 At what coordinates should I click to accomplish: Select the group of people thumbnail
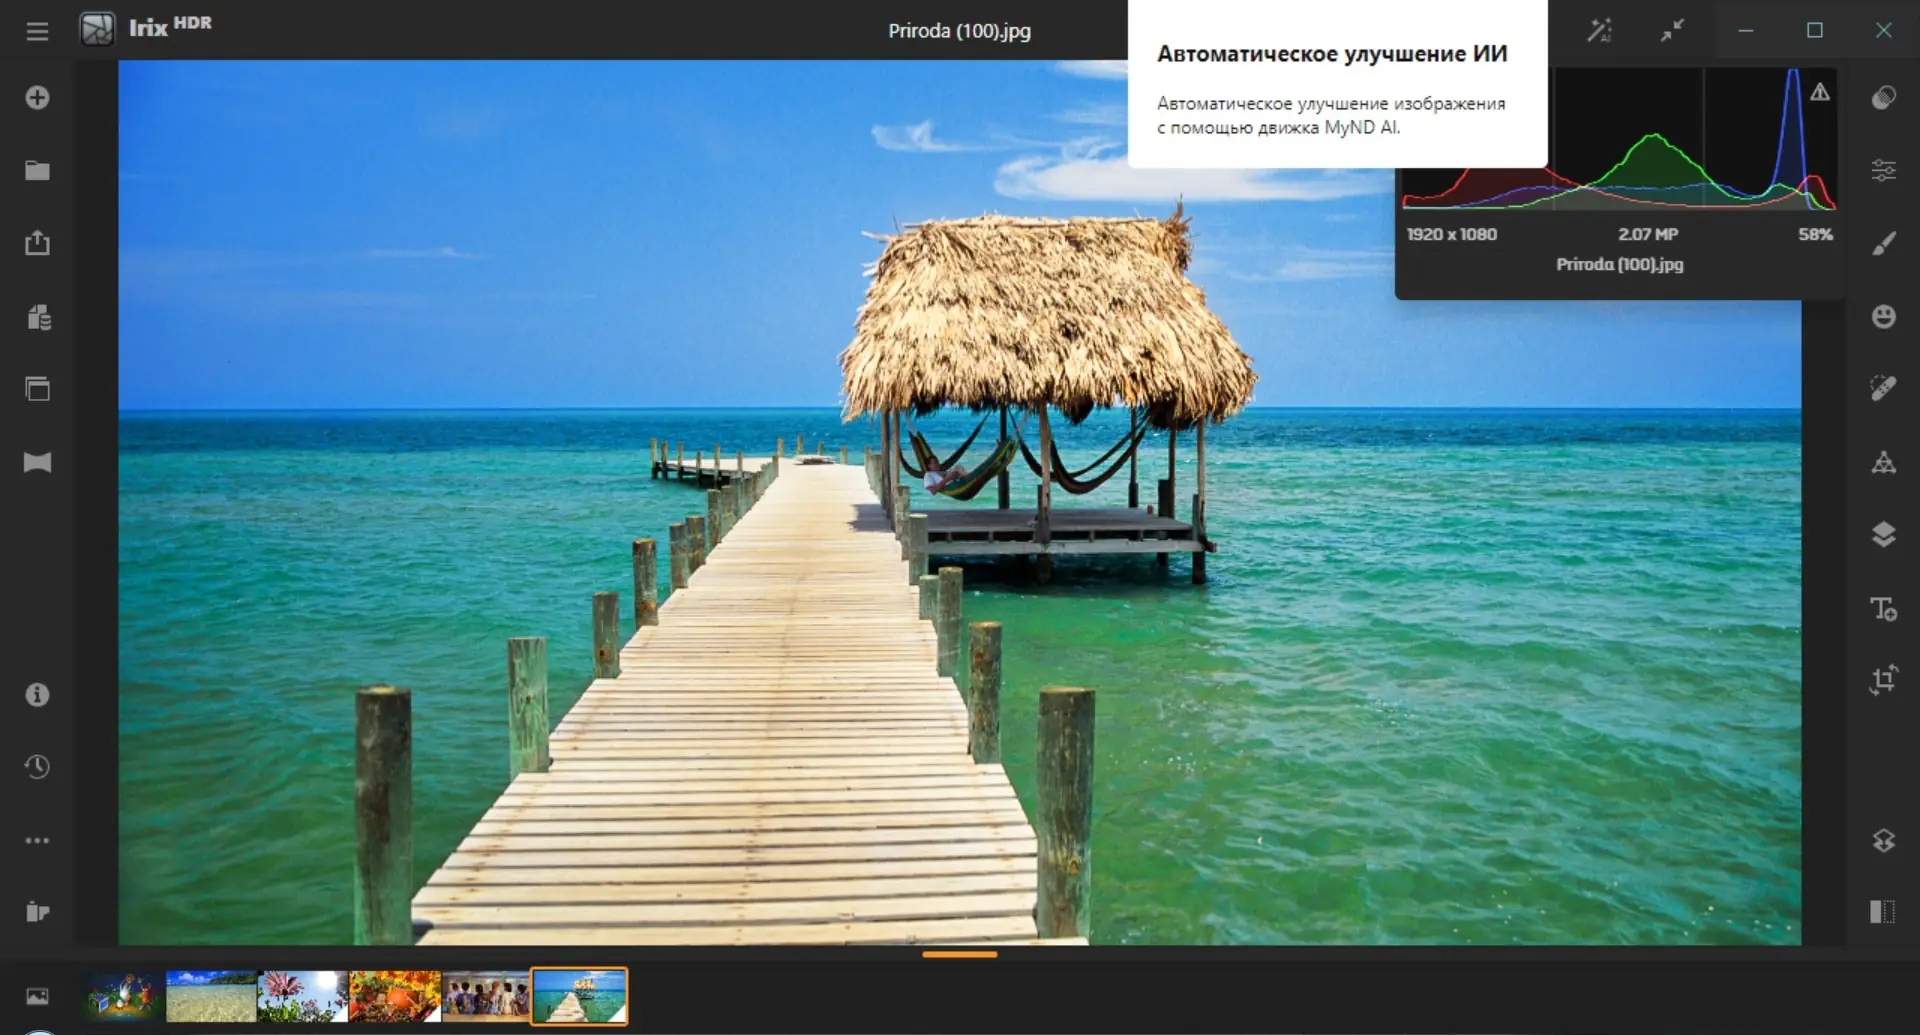point(486,996)
